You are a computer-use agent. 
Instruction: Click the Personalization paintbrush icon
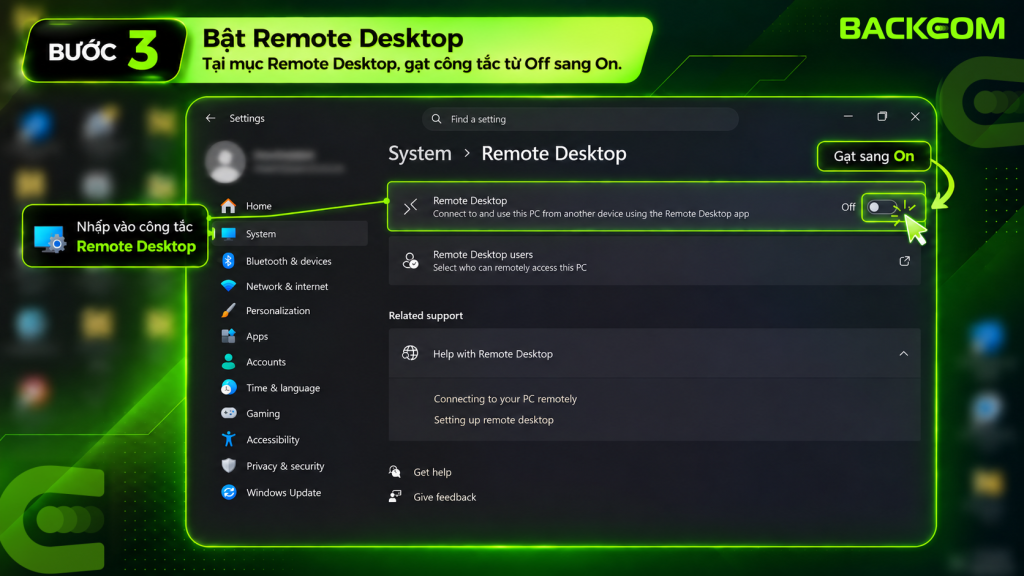pyautogui.click(x=228, y=311)
